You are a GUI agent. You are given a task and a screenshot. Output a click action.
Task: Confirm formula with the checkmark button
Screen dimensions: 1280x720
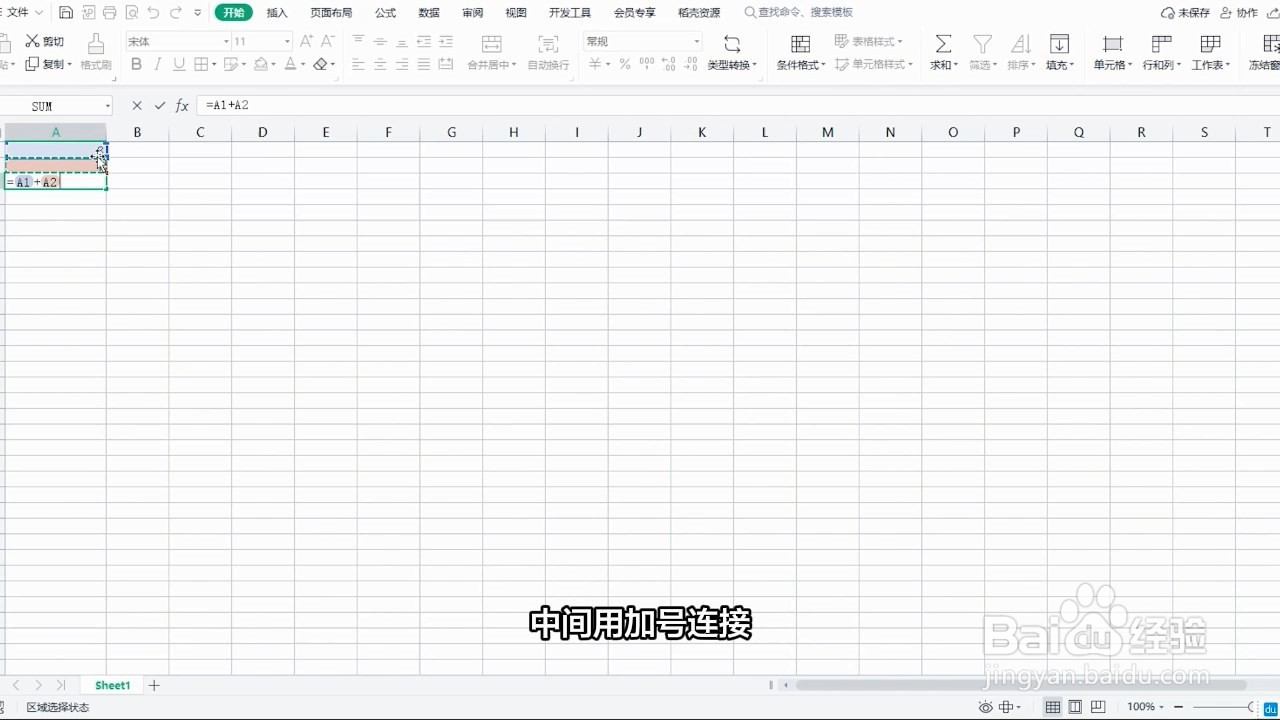coord(158,105)
